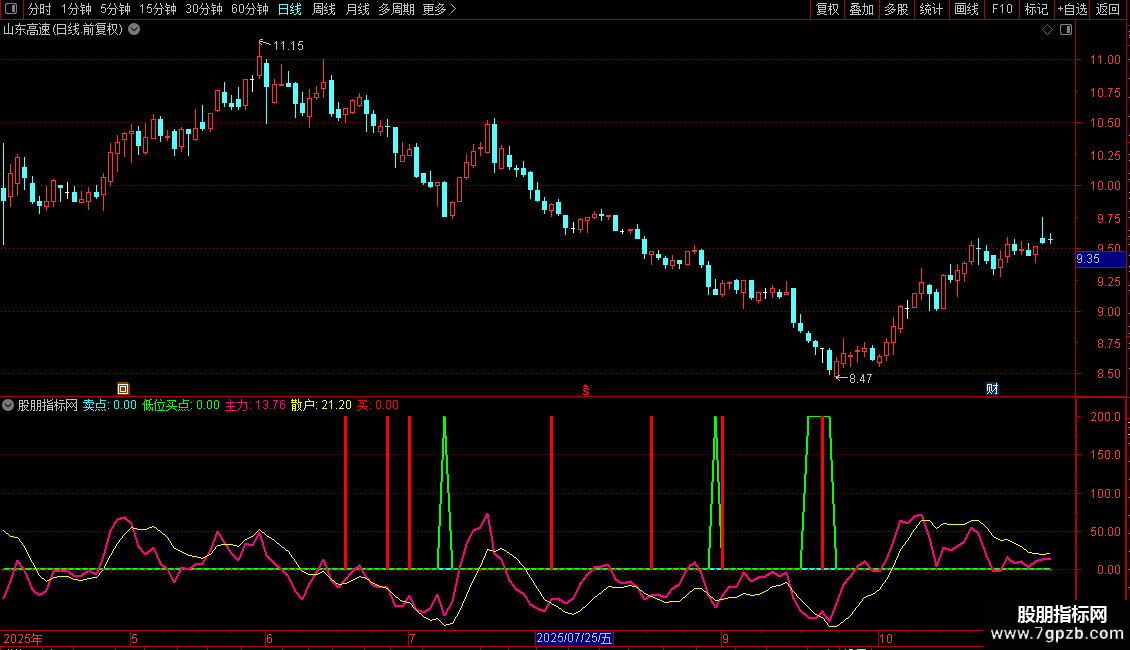
Task: Toggle 复权 price adjustment
Action: tap(827, 9)
